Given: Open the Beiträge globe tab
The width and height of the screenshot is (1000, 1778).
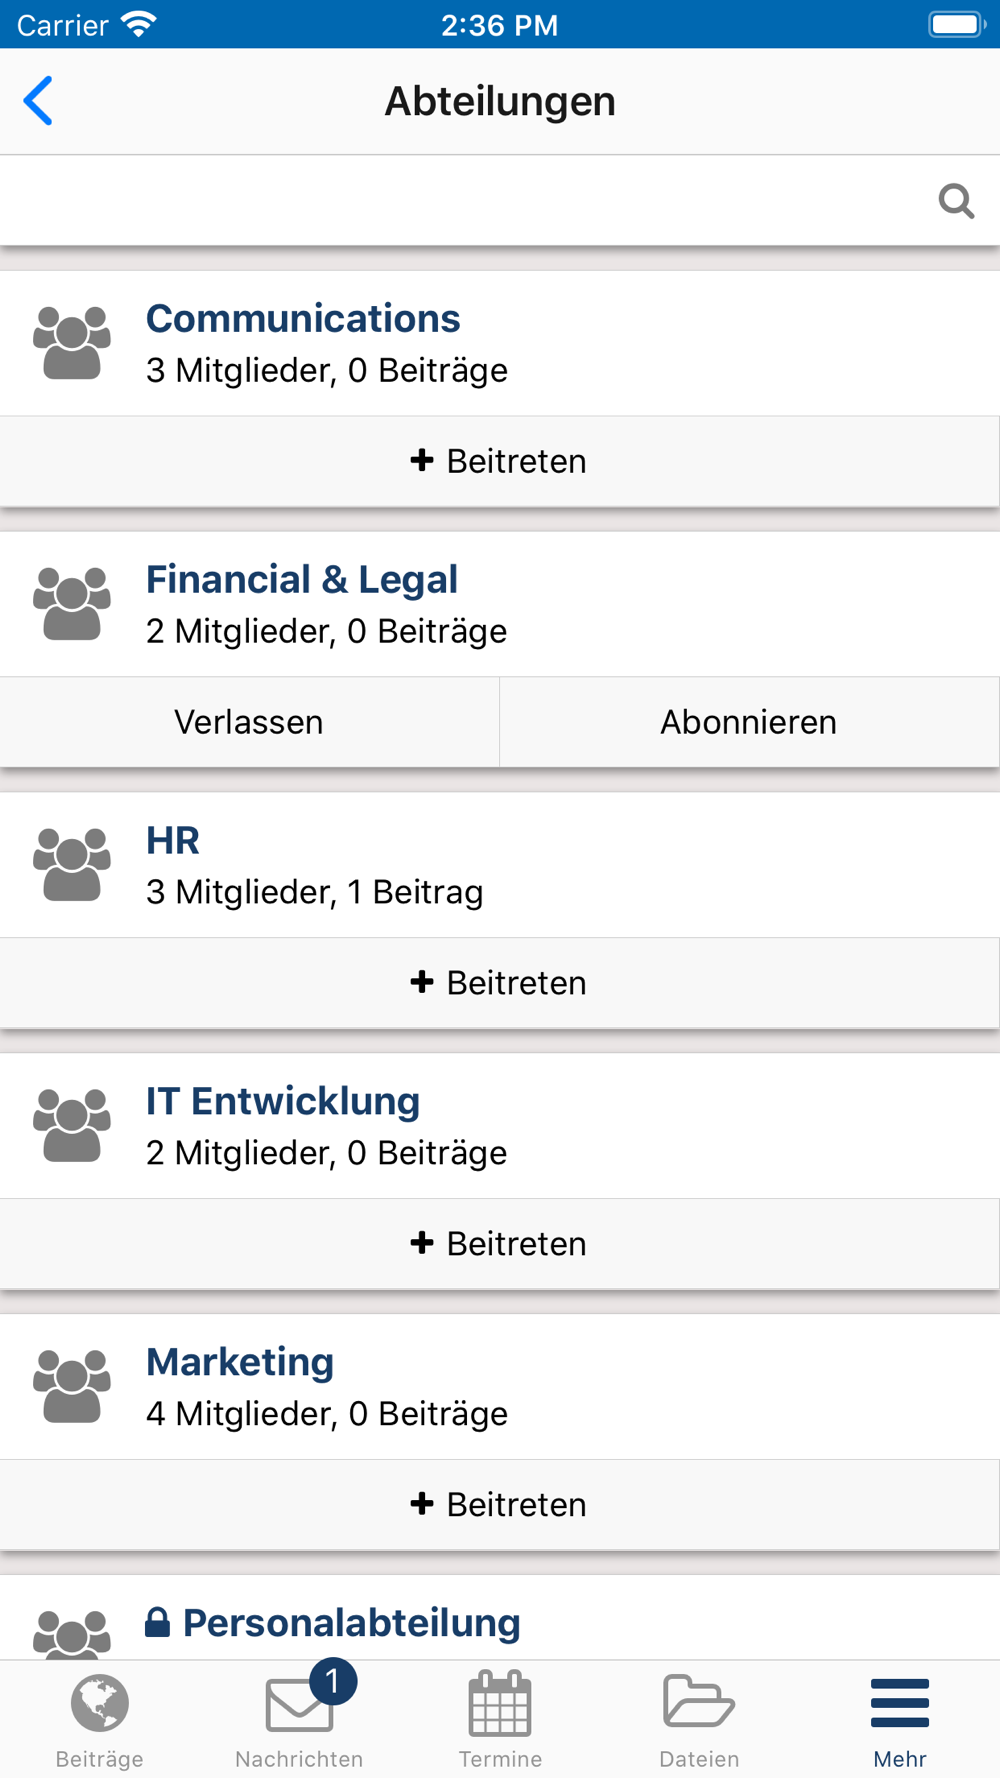Looking at the screenshot, I should [x=99, y=1720].
